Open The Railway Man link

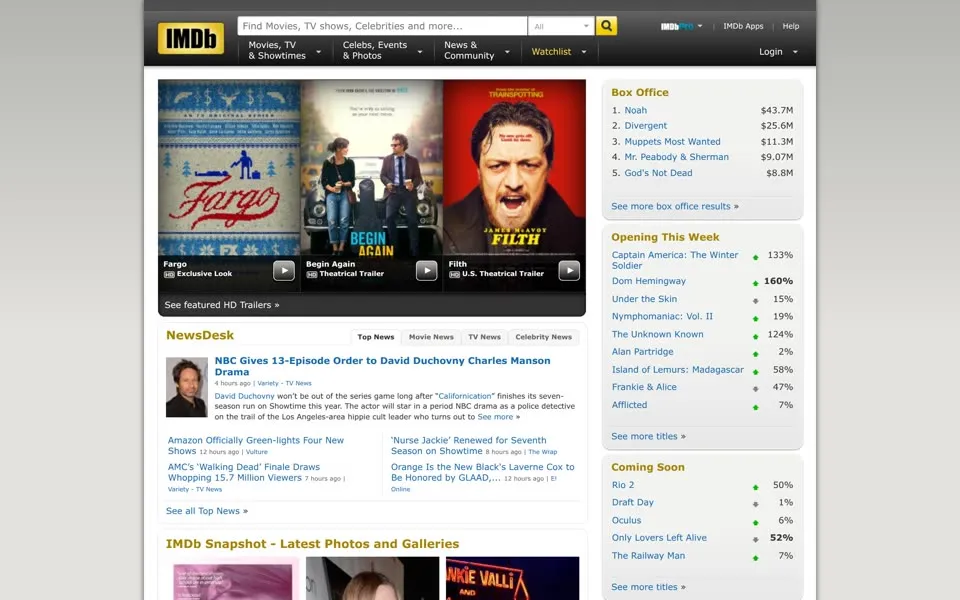tap(648, 556)
